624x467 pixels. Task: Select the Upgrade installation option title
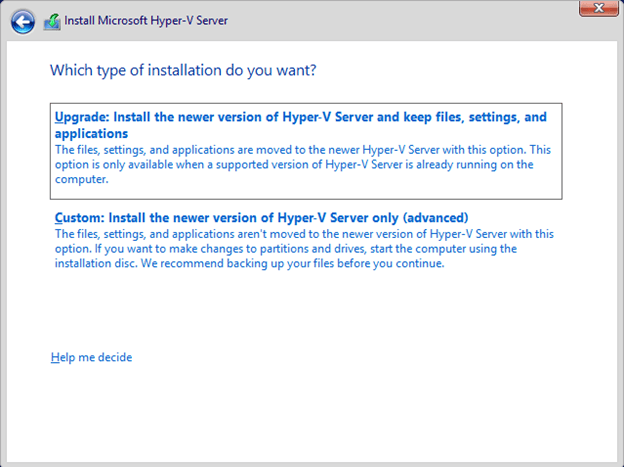coord(300,117)
